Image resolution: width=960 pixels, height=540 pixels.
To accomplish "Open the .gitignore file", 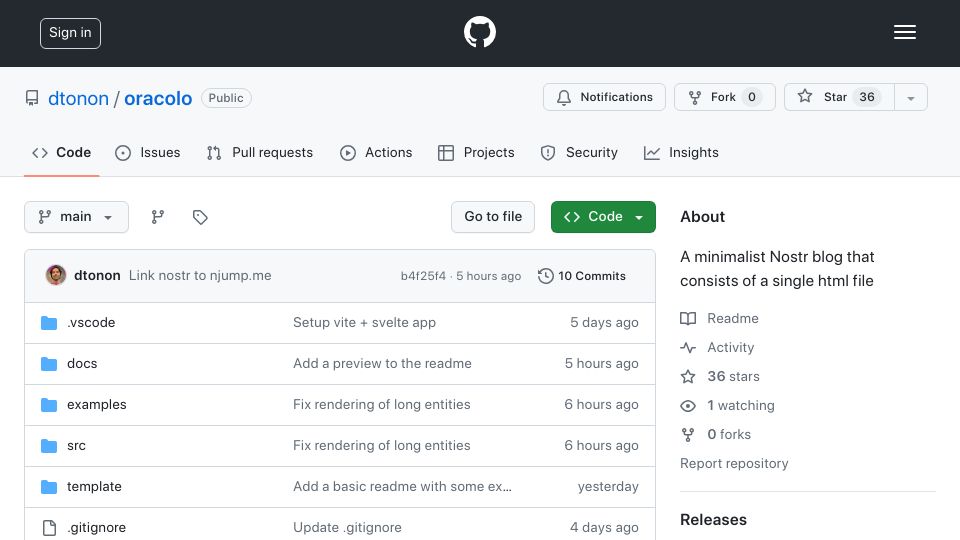I will pyautogui.click(x=97, y=528).
